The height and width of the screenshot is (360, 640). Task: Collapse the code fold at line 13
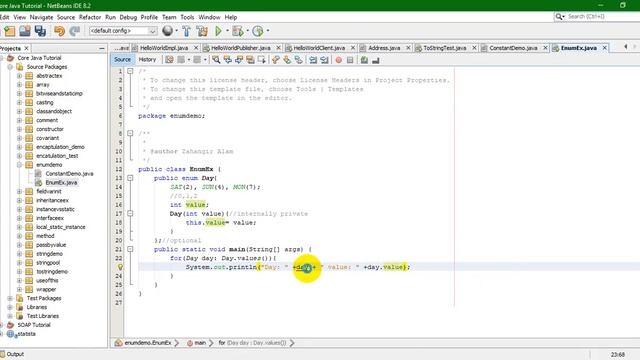click(130, 178)
